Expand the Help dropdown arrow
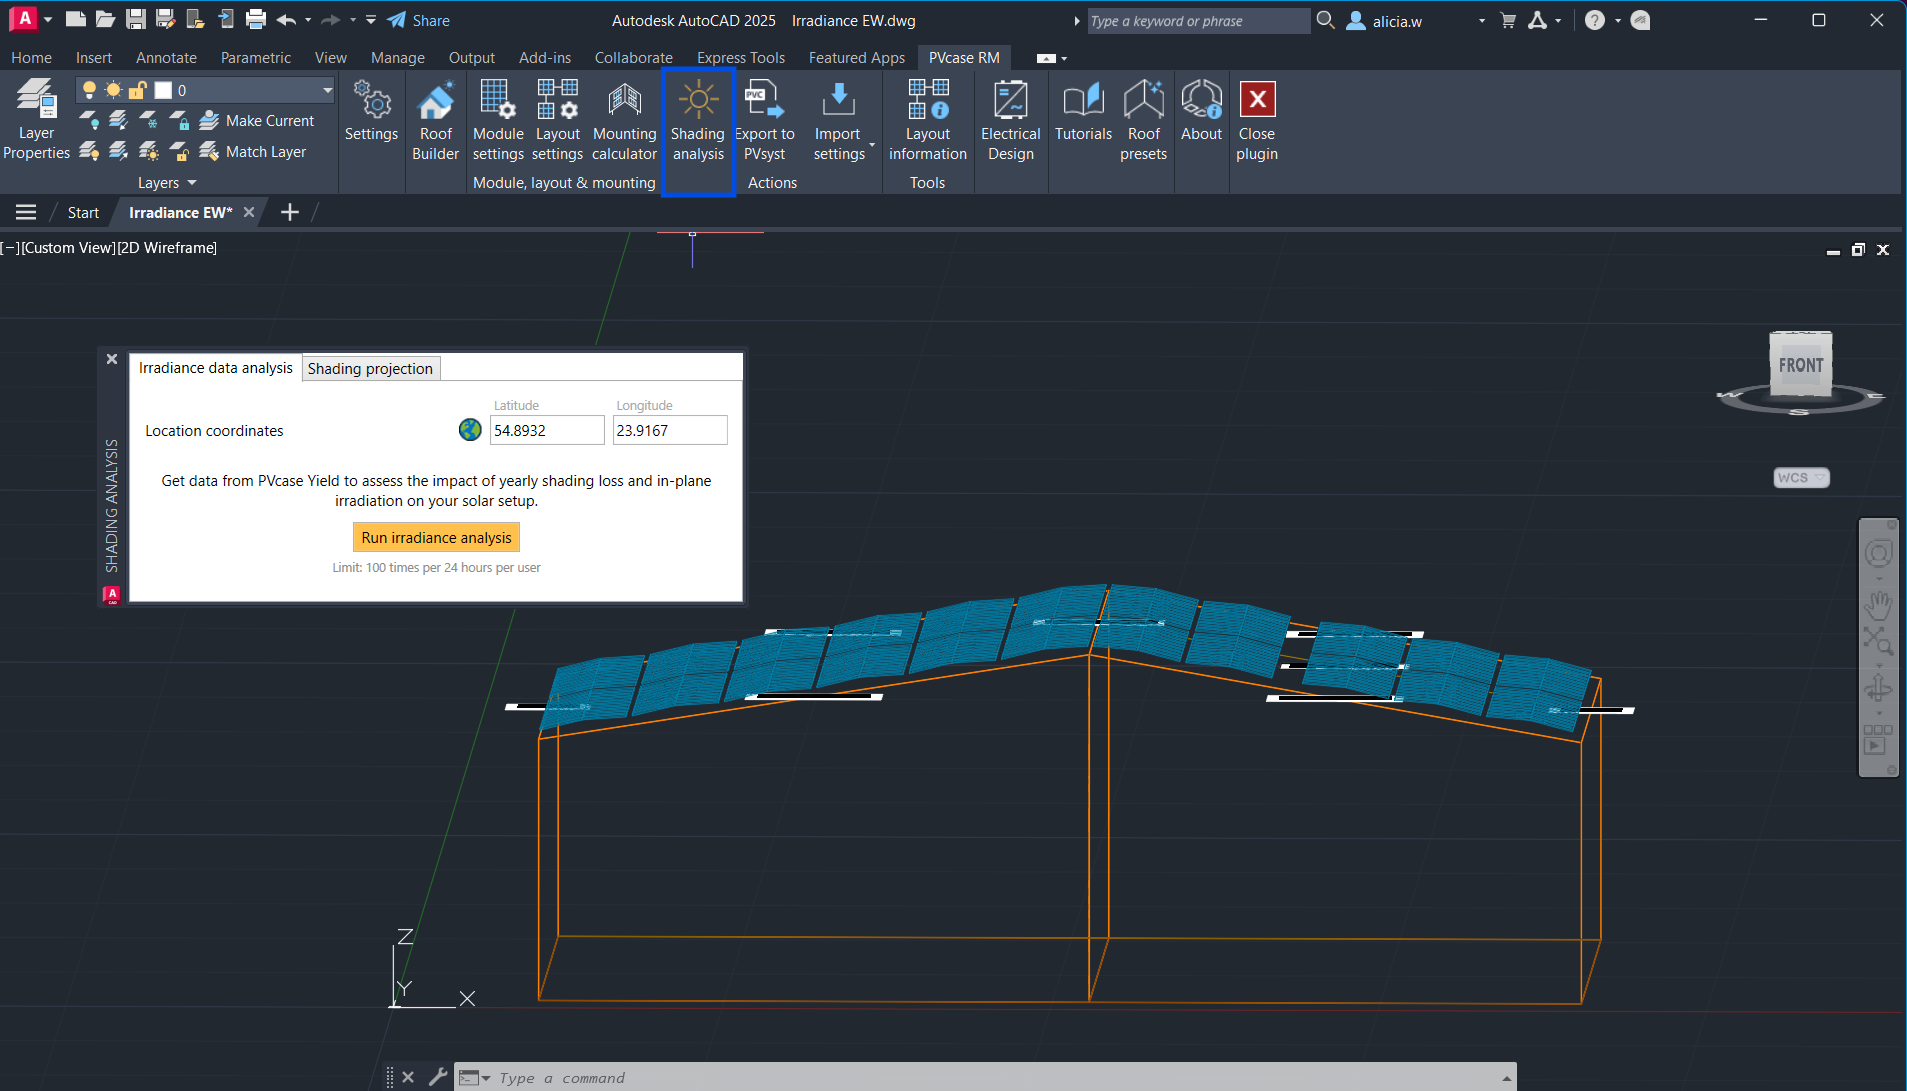 pyautogui.click(x=1618, y=20)
